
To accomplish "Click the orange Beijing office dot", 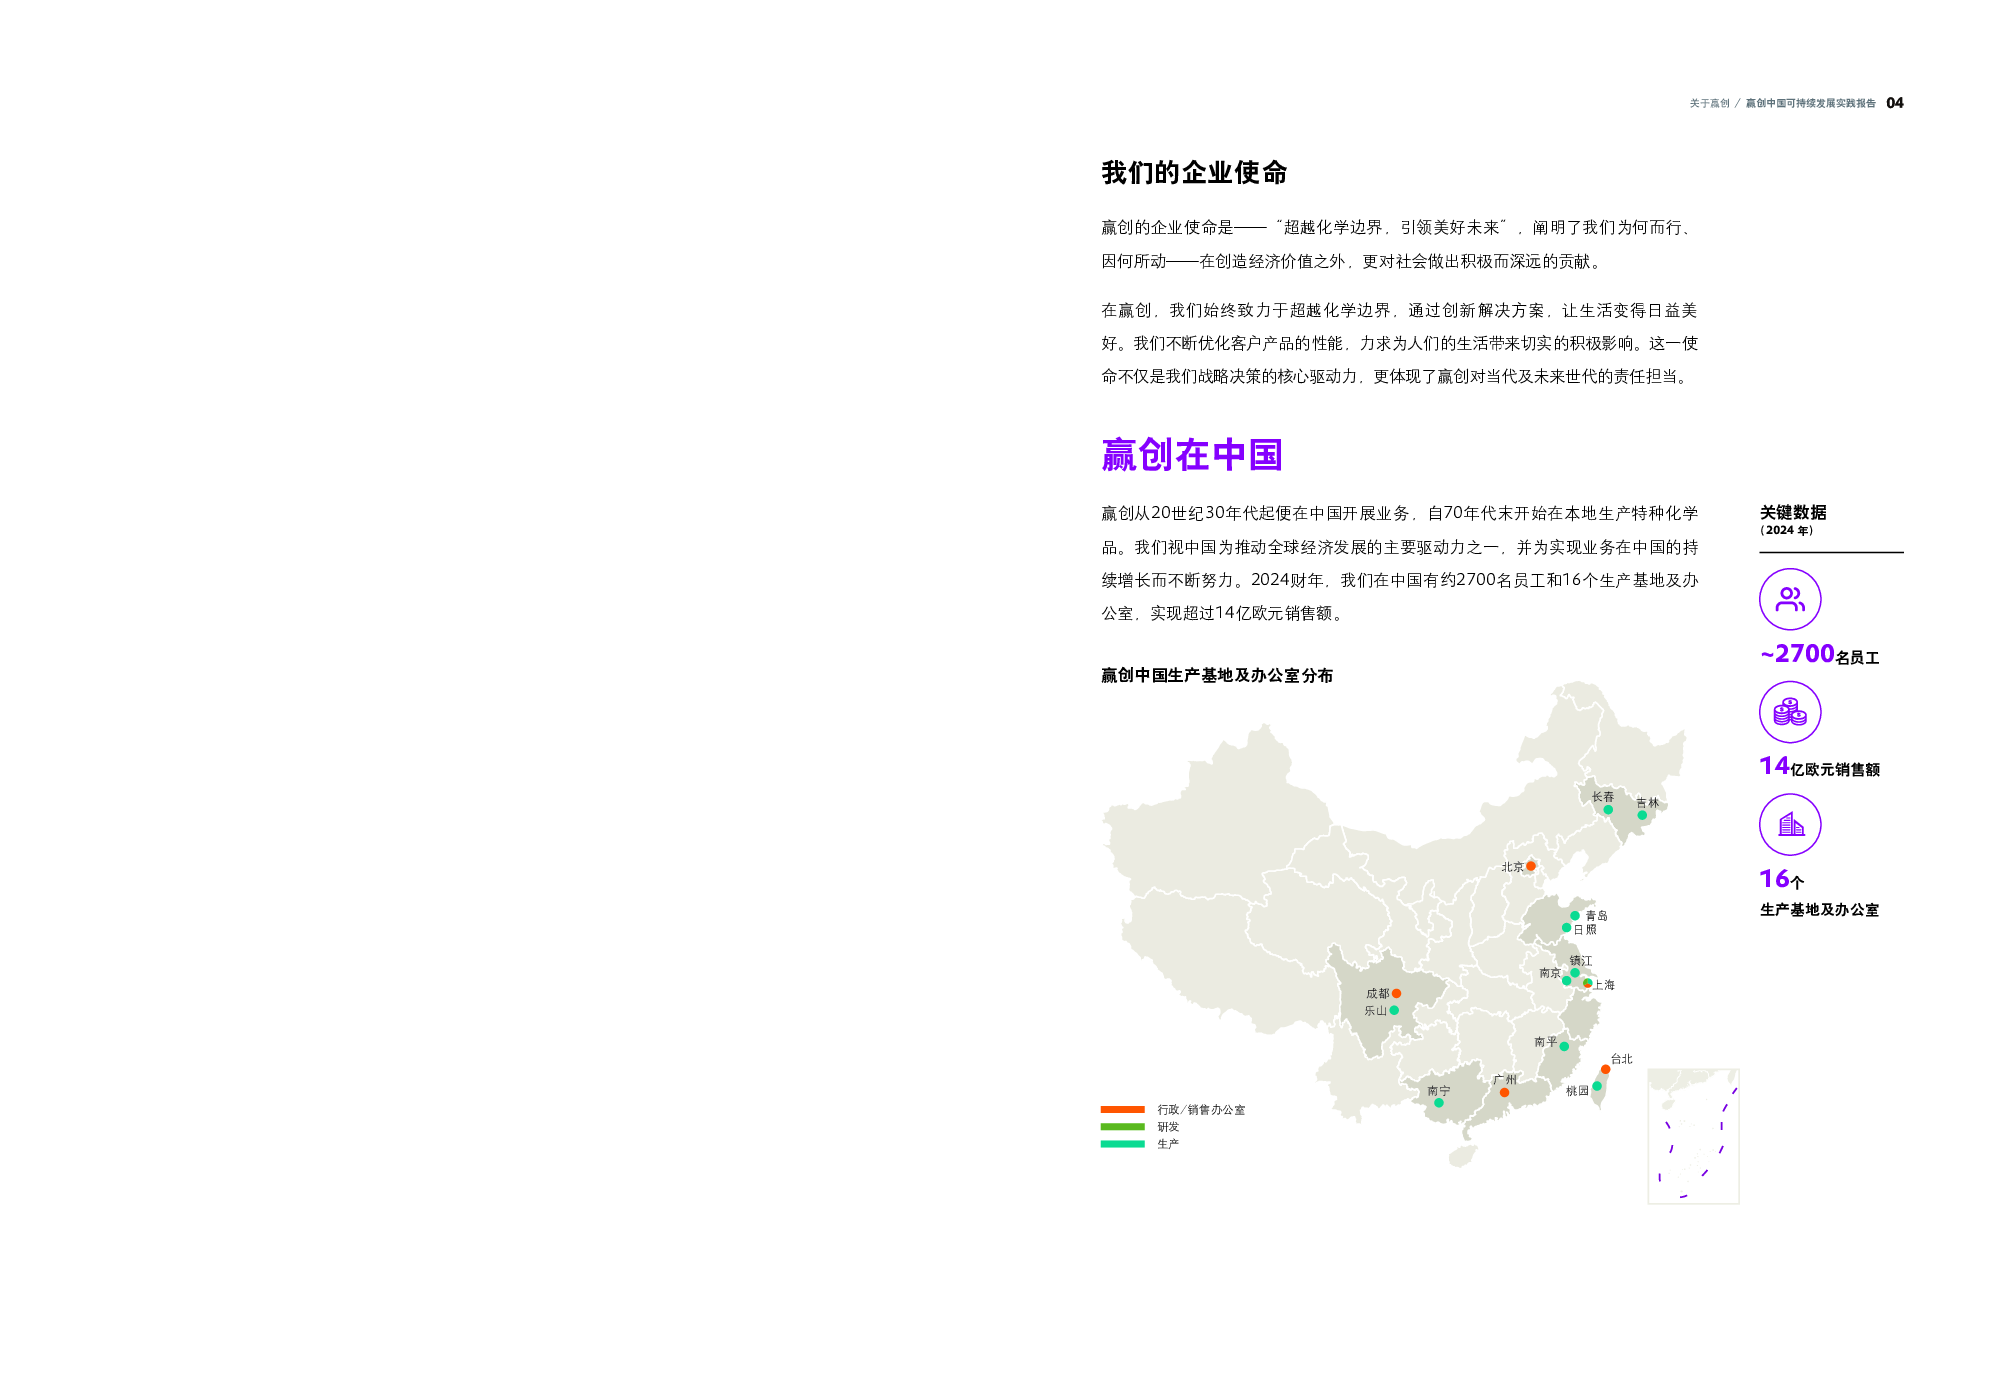I will coord(1530,866).
